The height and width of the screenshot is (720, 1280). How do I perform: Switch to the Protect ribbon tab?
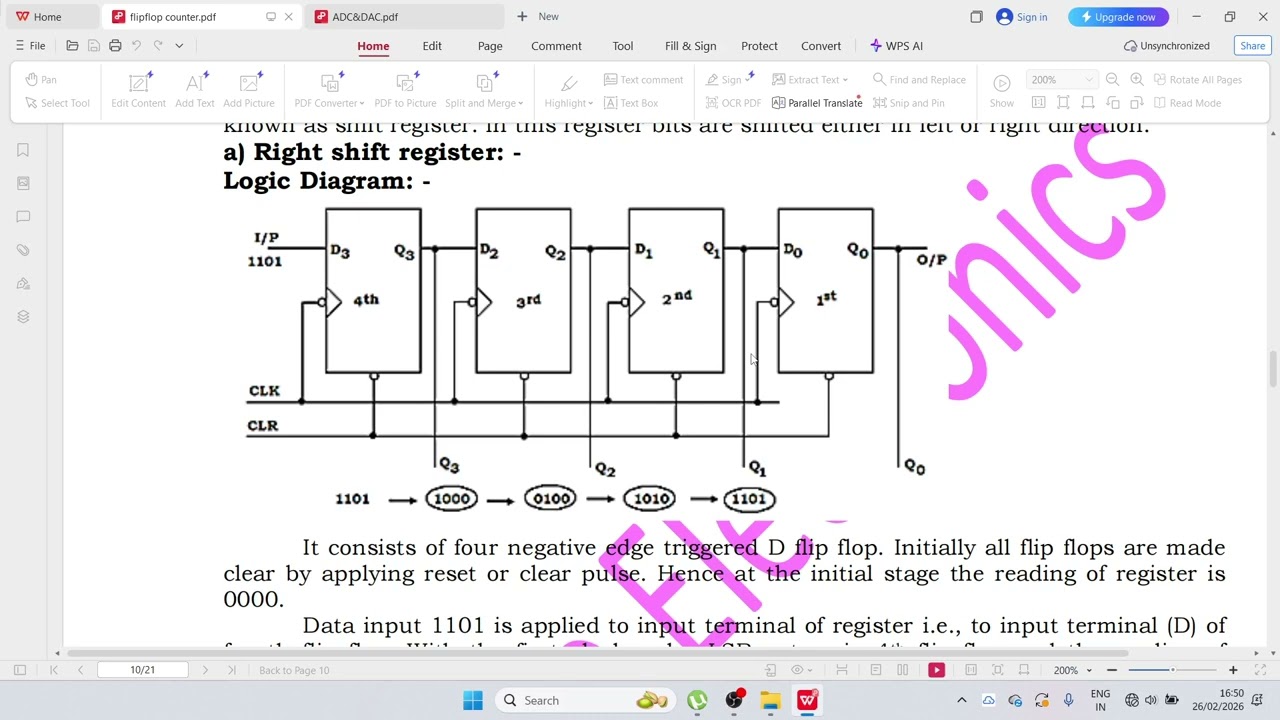[x=759, y=46]
